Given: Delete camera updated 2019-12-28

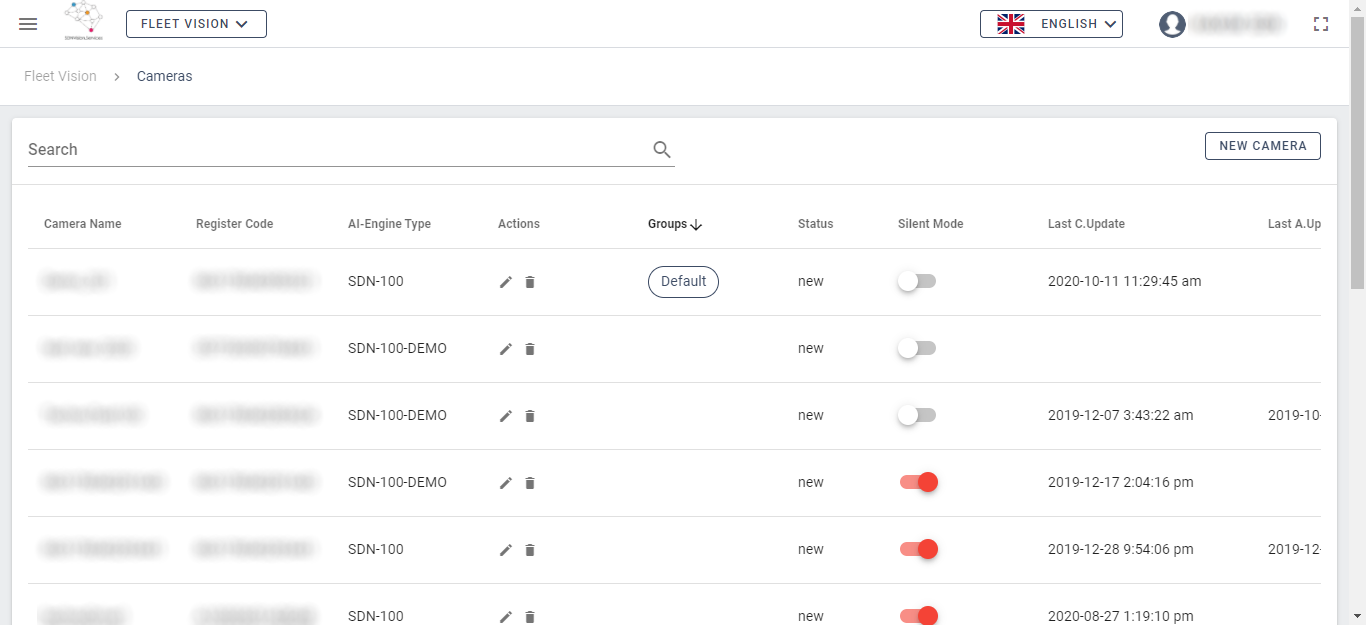Looking at the screenshot, I should pos(530,550).
